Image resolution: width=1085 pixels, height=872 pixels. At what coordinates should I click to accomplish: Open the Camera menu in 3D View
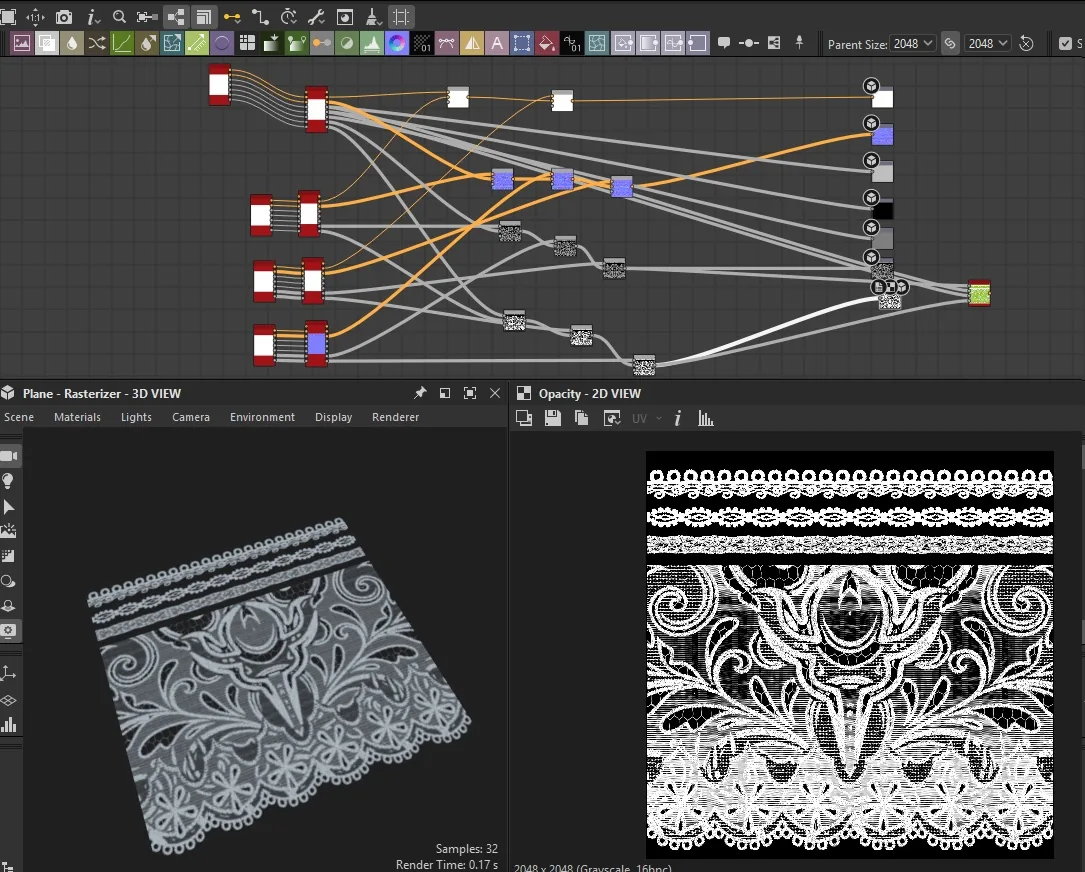coord(191,417)
